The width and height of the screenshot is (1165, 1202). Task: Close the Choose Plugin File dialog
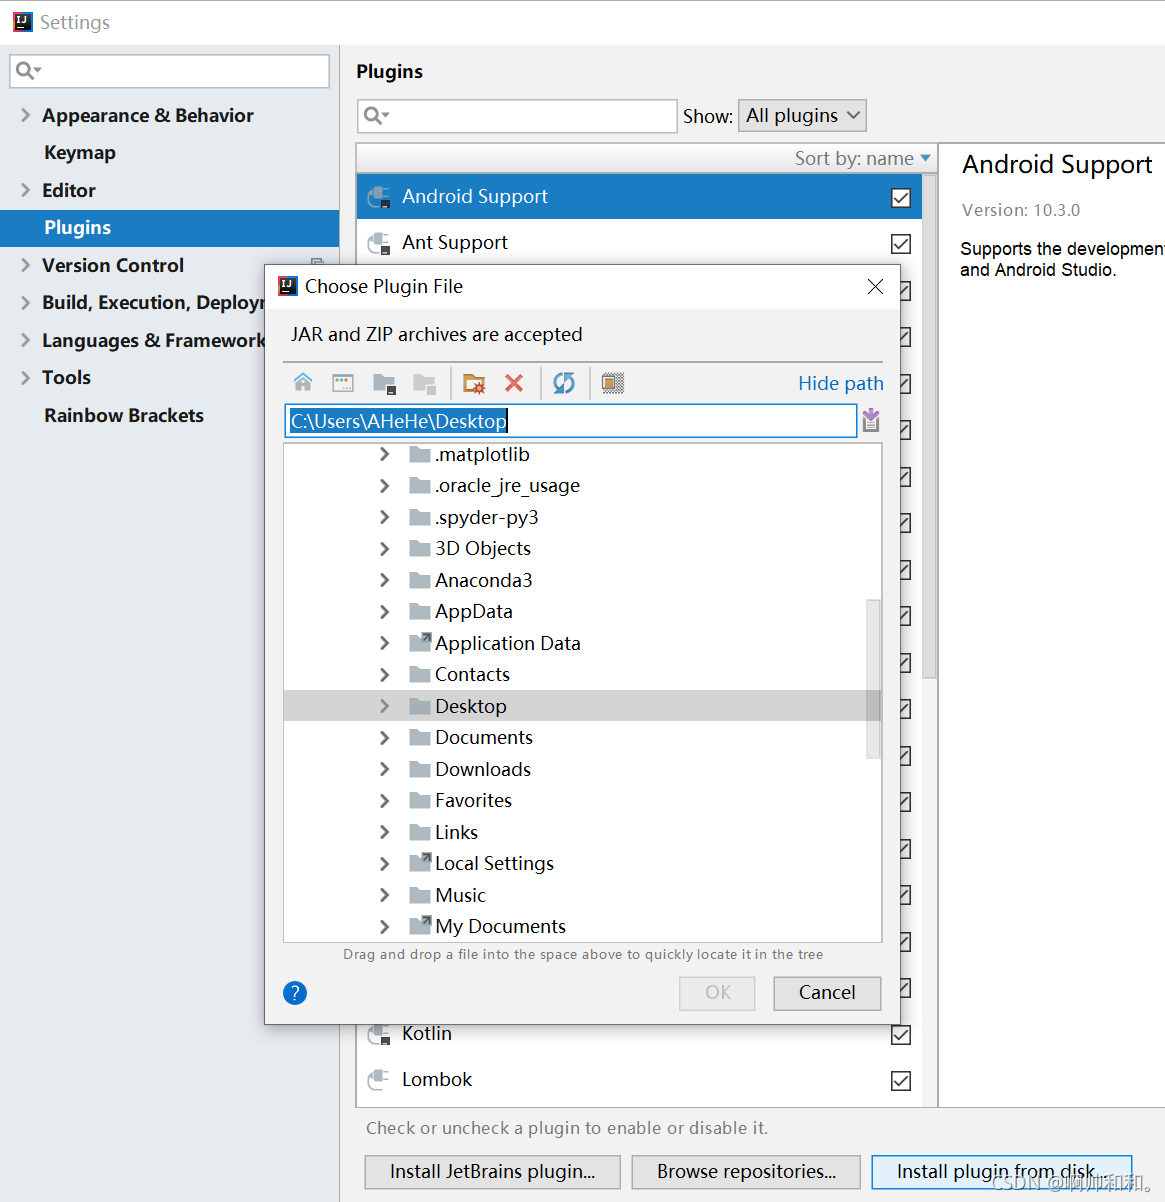(x=875, y=286)
